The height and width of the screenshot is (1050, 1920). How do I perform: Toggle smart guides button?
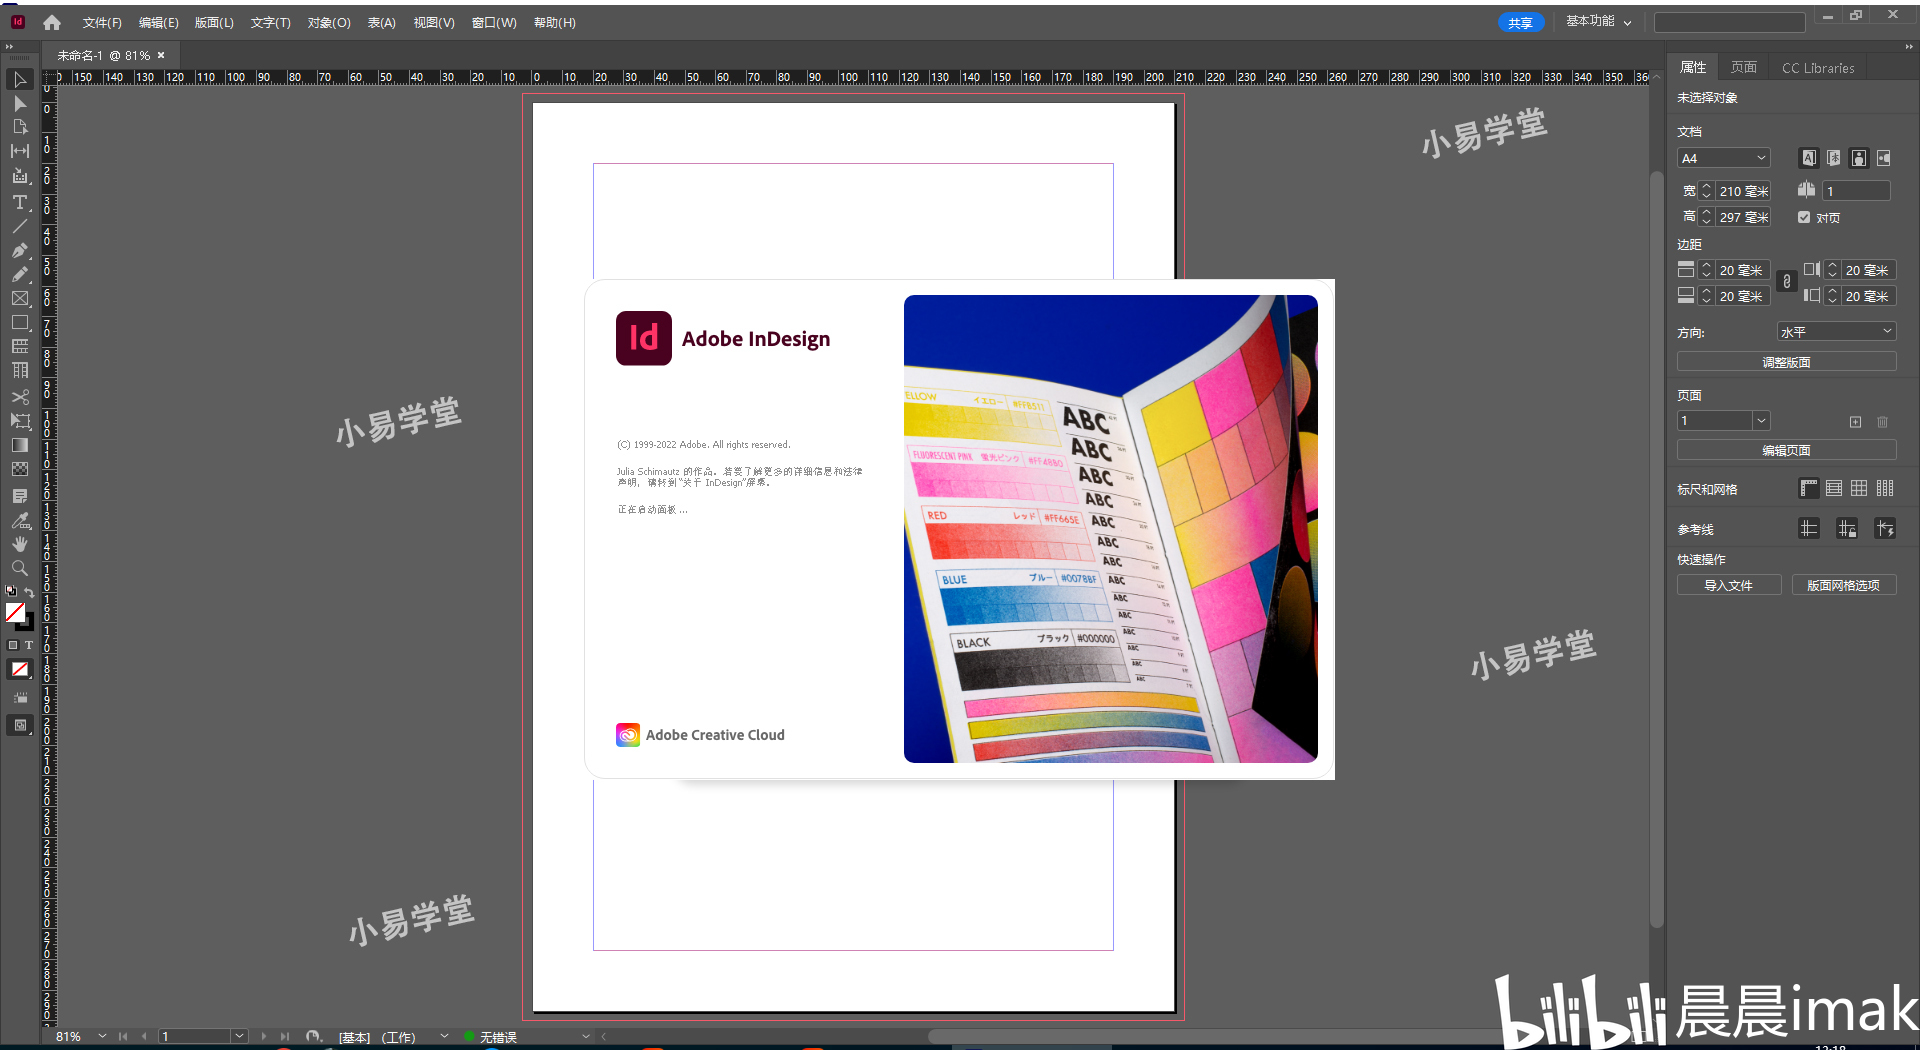pyautogui.click(x=1885, y=528)
